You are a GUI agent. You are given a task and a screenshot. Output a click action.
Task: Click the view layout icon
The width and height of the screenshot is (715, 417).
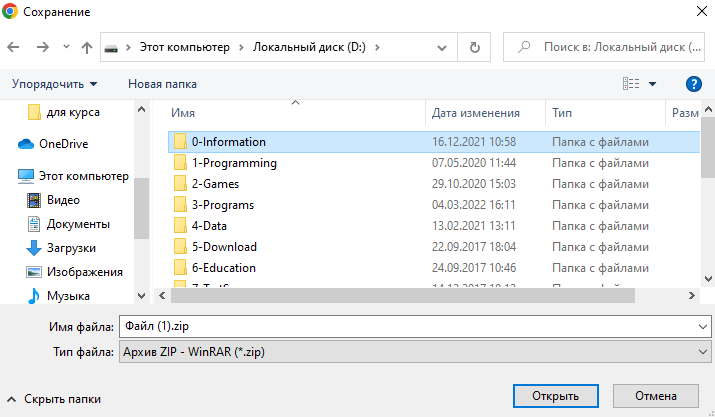[630, 84]
